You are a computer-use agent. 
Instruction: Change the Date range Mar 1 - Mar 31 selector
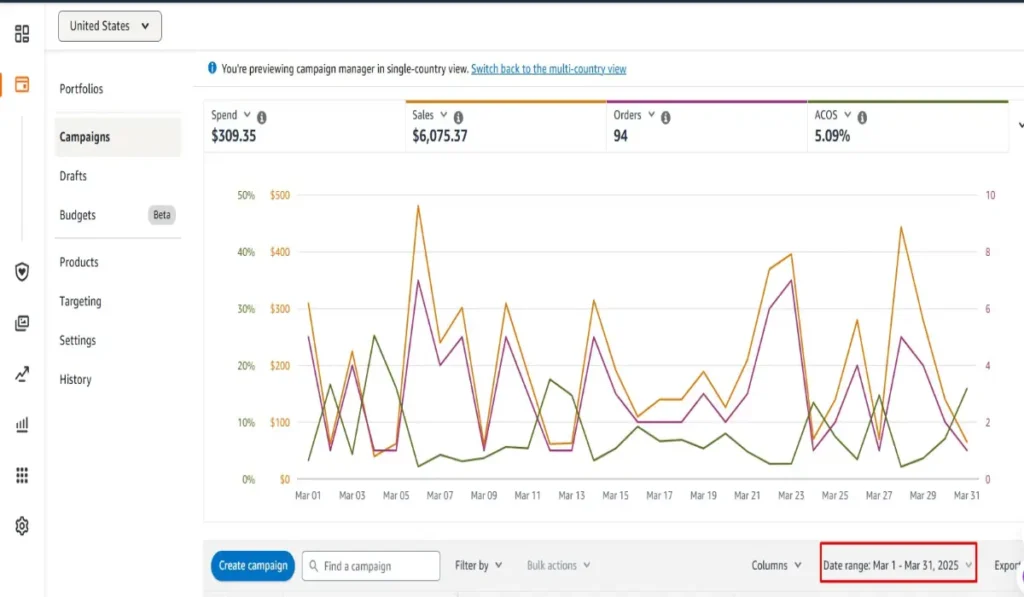coord(897,566)
